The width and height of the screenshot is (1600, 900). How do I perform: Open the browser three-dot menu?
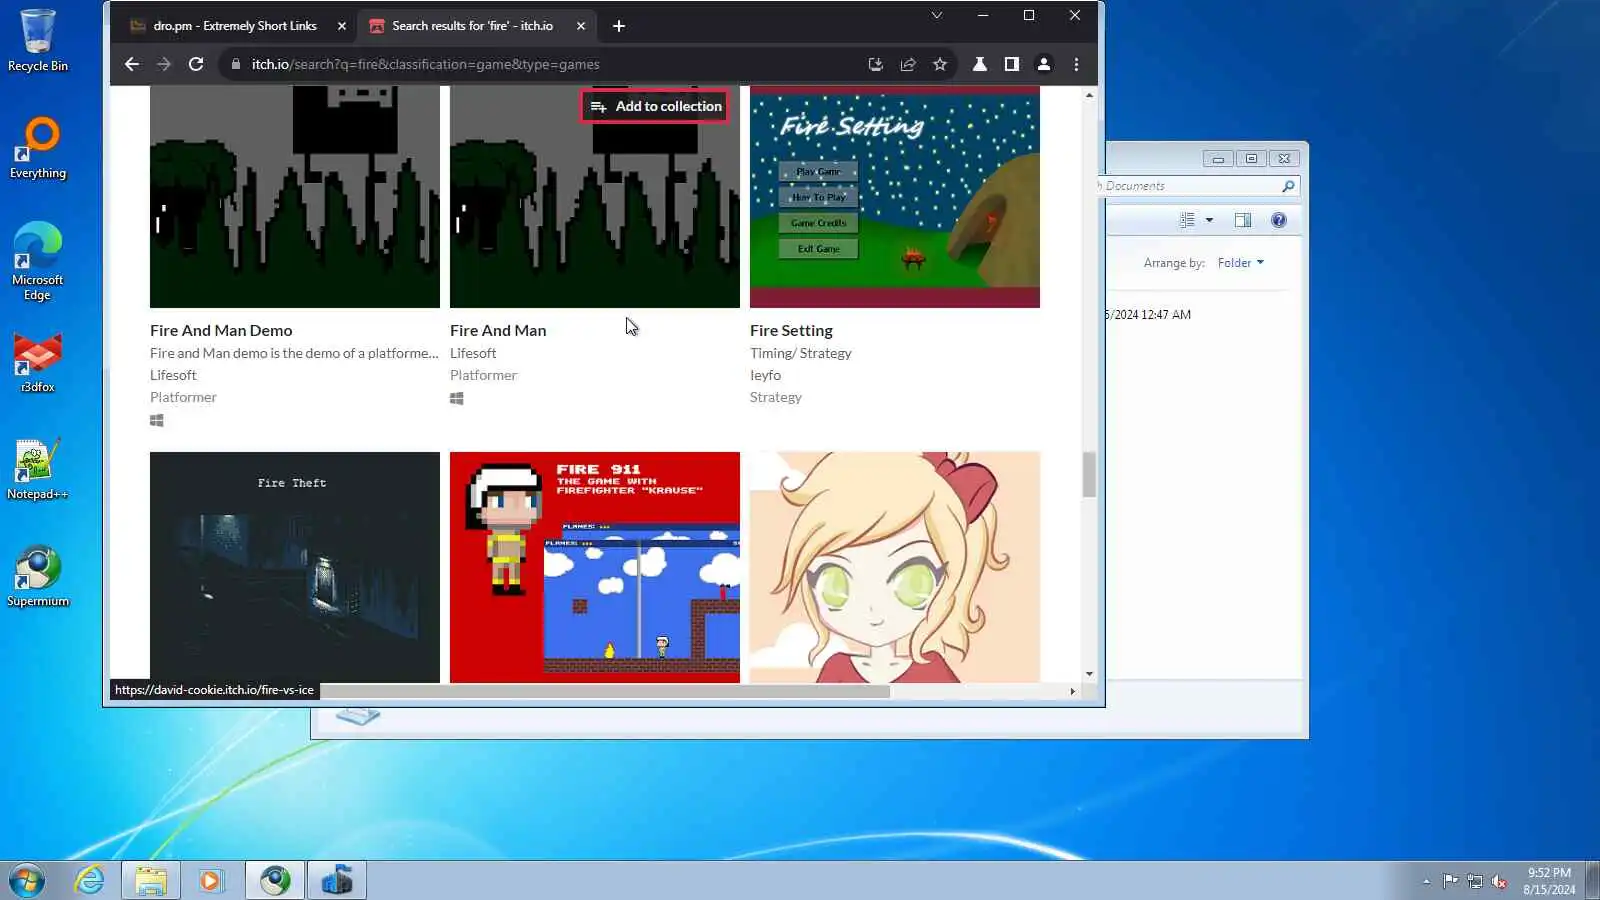coord(1076,64)
